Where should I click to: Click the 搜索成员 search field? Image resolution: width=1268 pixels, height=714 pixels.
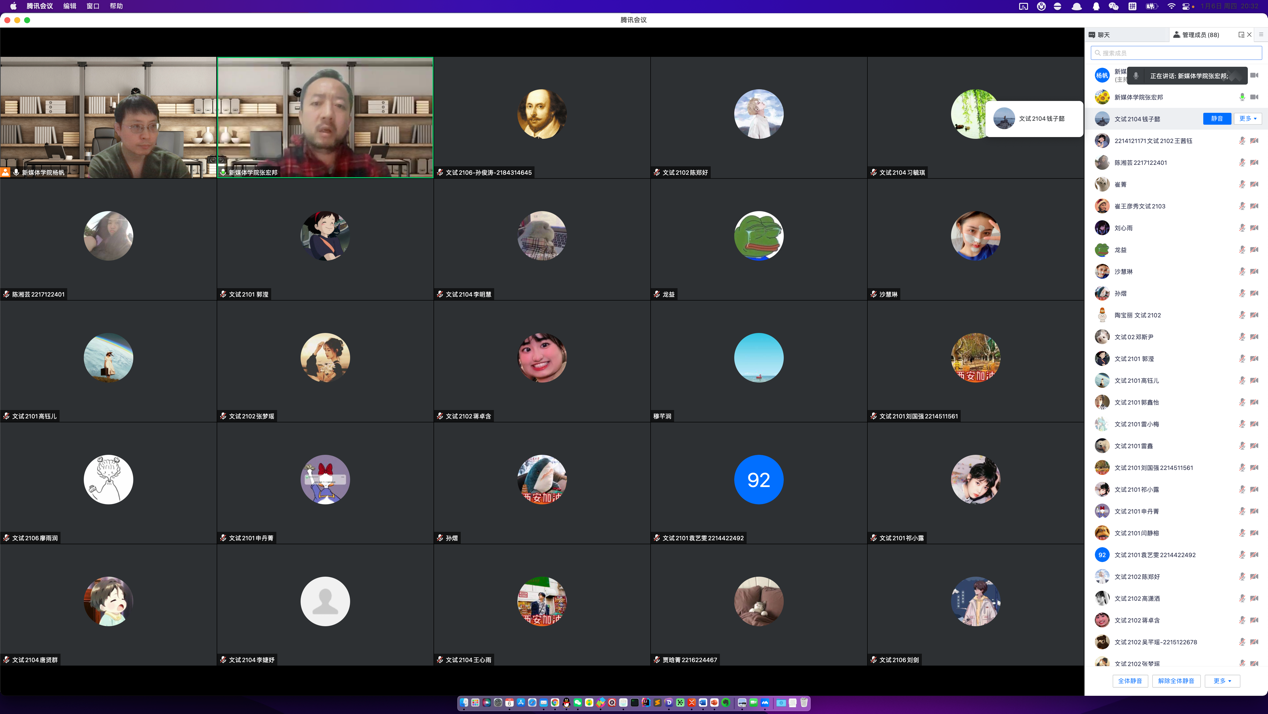pos(1176,53)
